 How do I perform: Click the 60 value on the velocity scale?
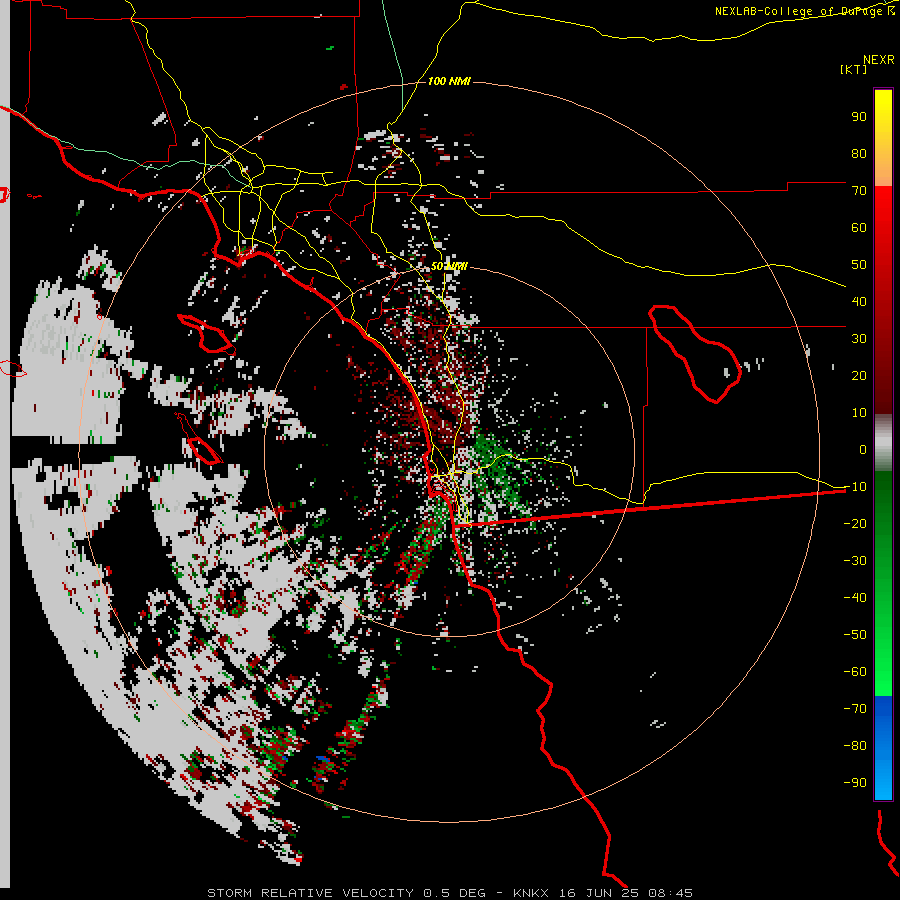[x=859, y=228]
